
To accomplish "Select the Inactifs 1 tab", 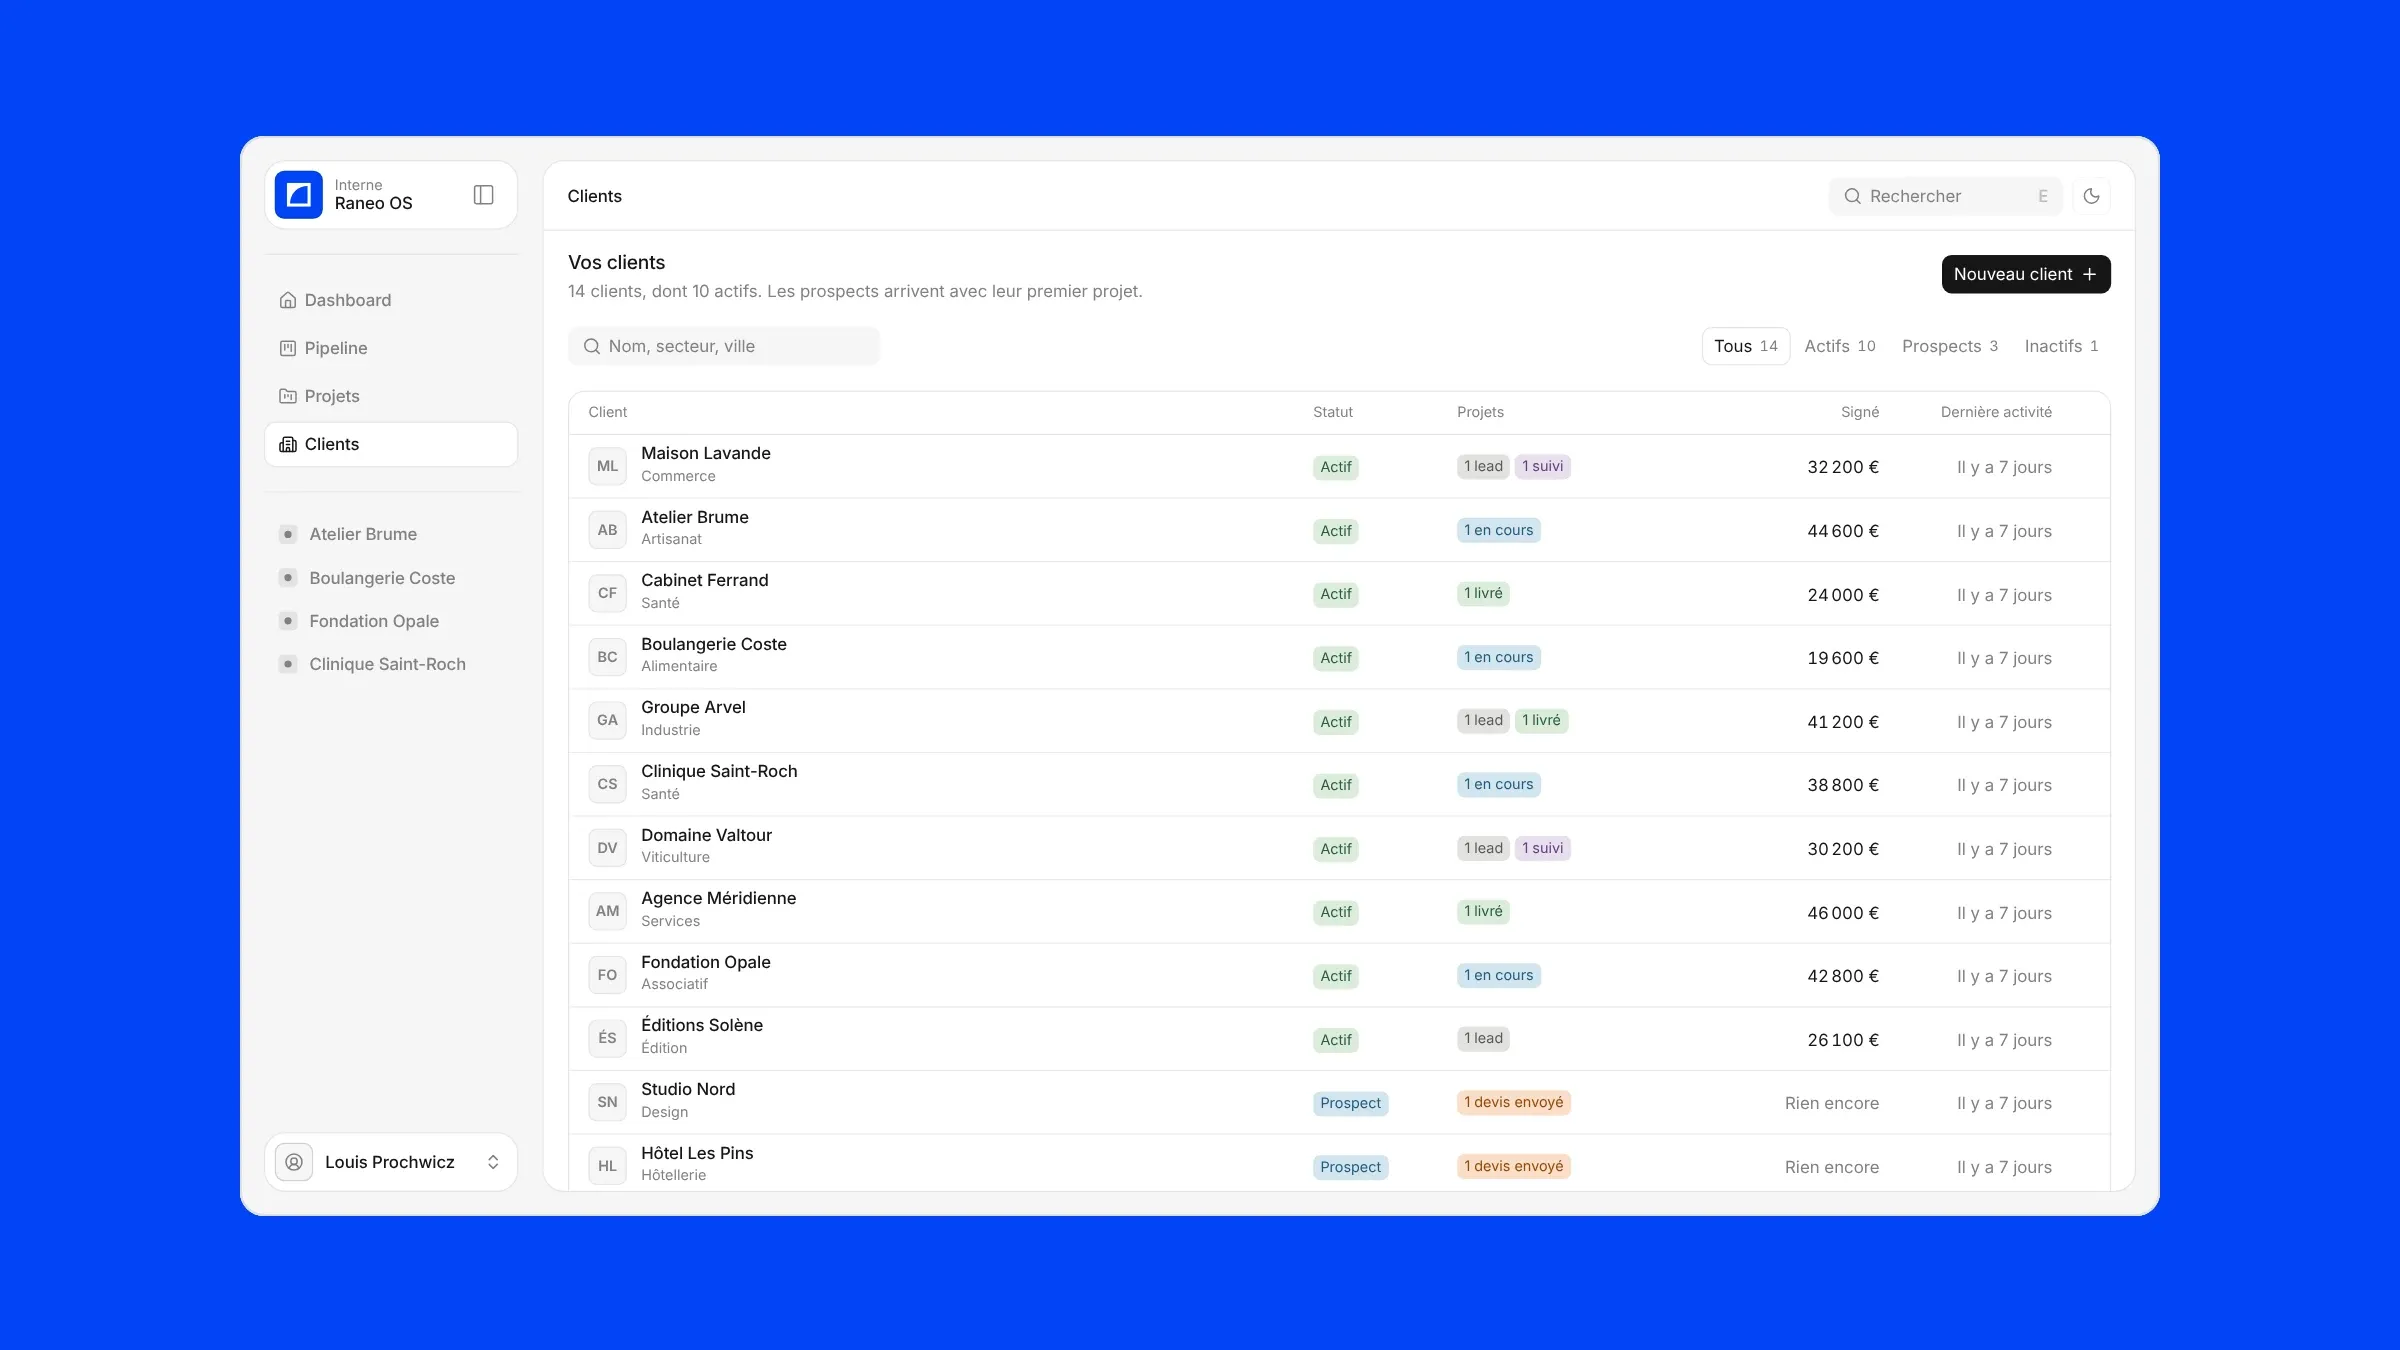I will pos(2061,346).
